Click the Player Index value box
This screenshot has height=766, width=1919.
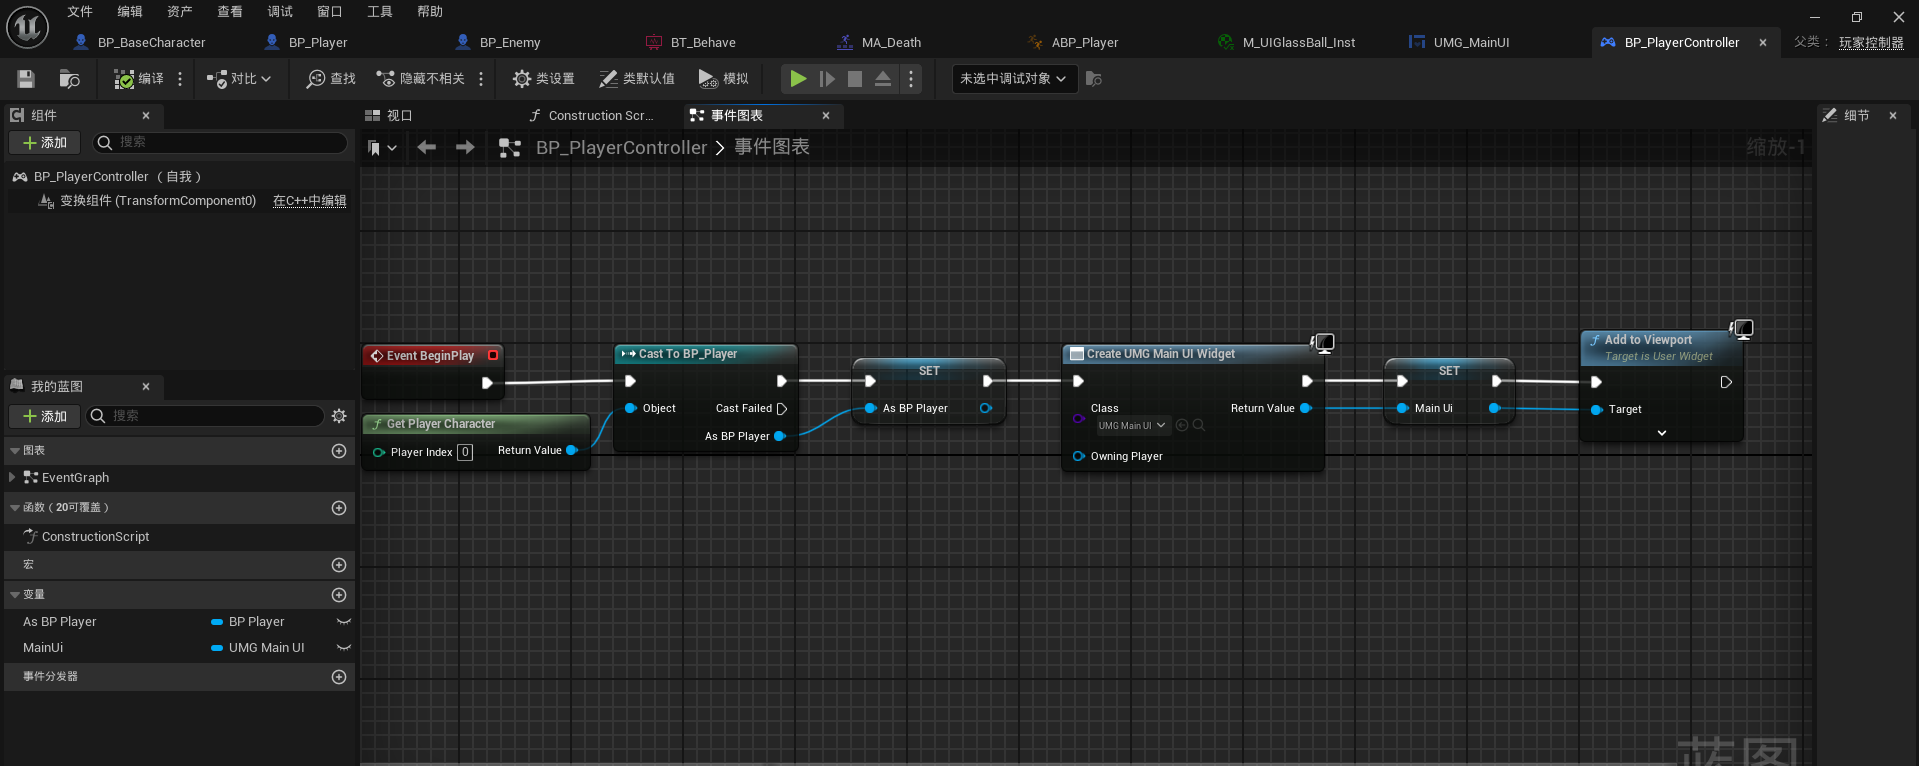click(465, 452)
